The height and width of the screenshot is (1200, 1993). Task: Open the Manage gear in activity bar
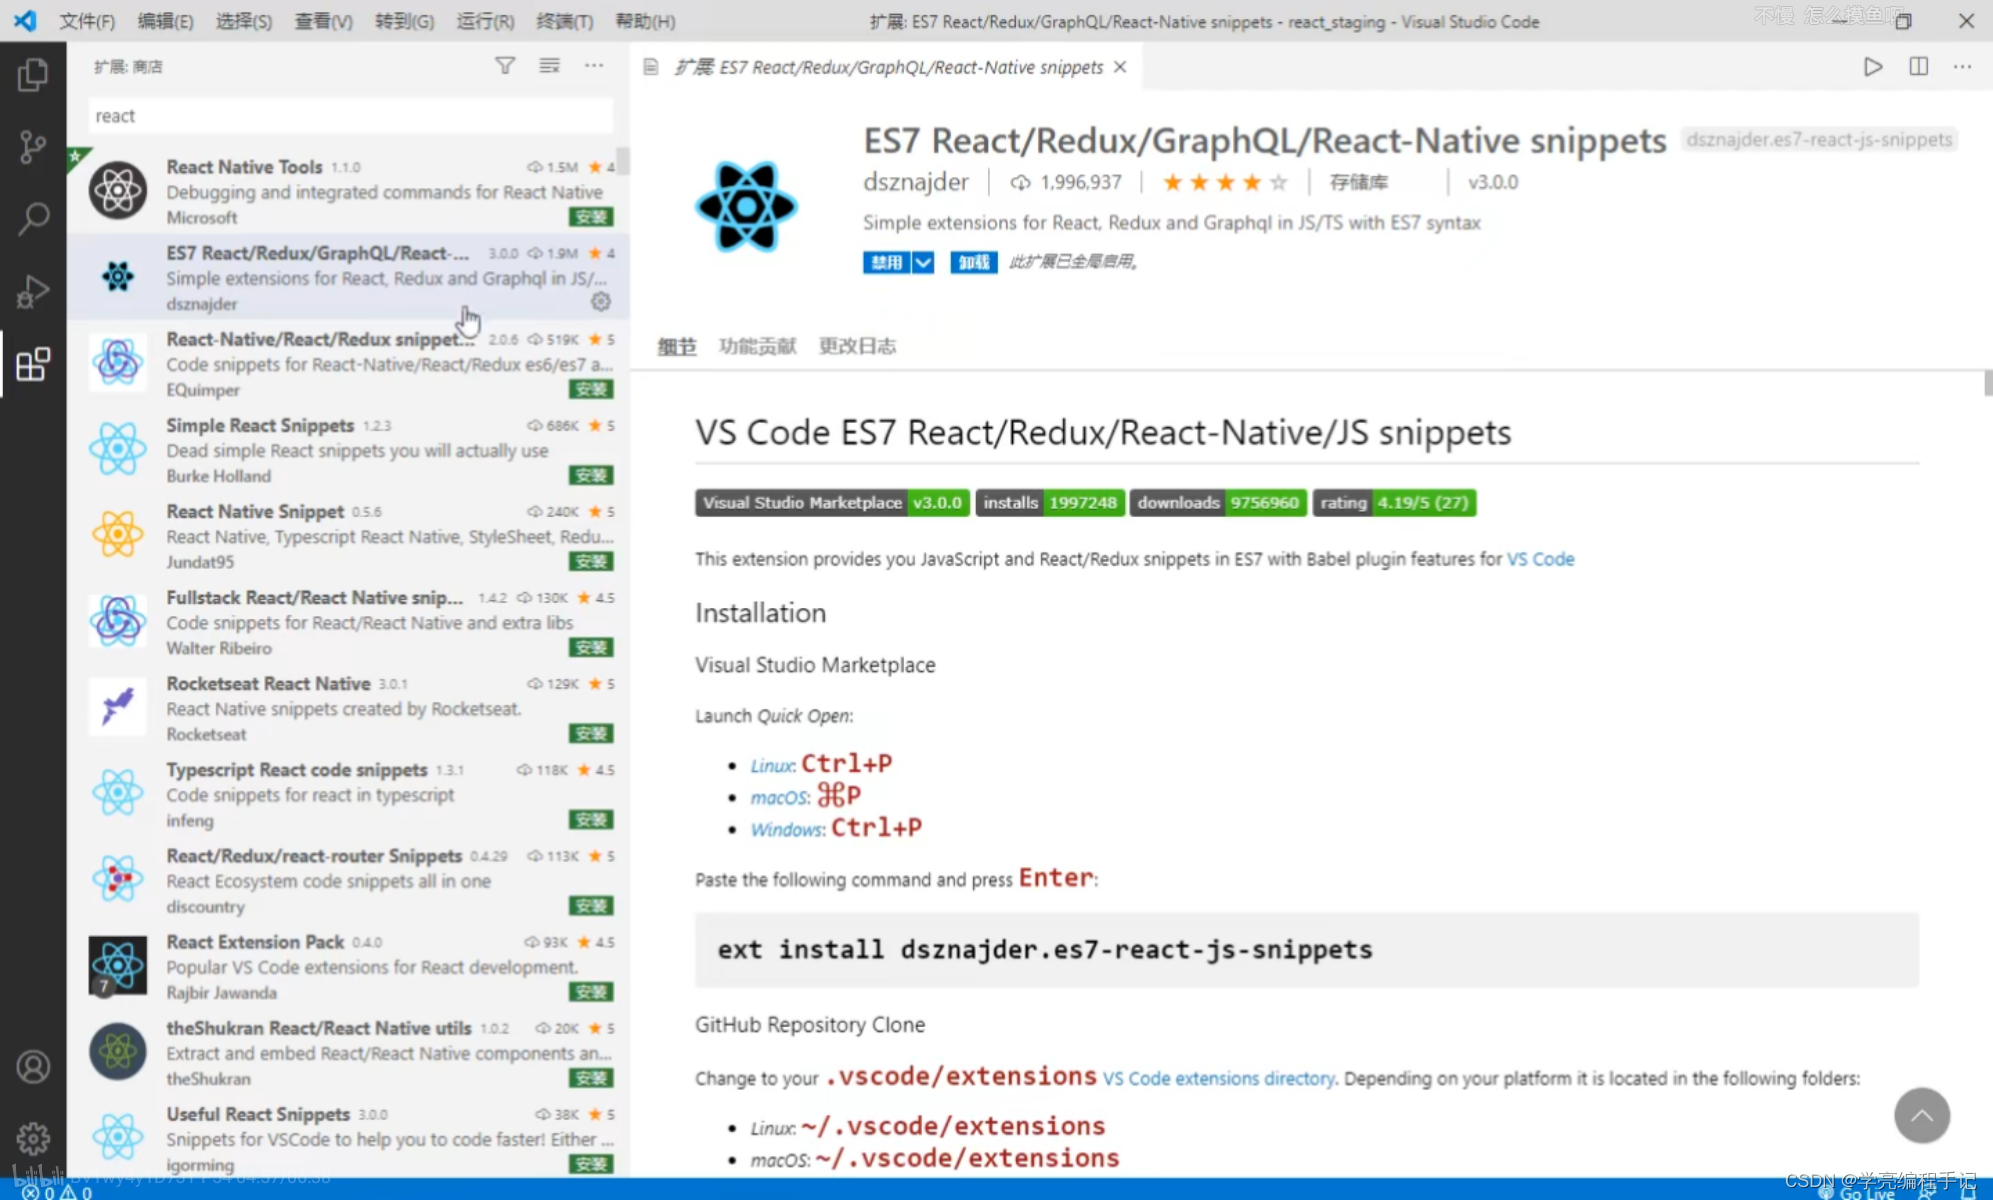coord(33,1138)
